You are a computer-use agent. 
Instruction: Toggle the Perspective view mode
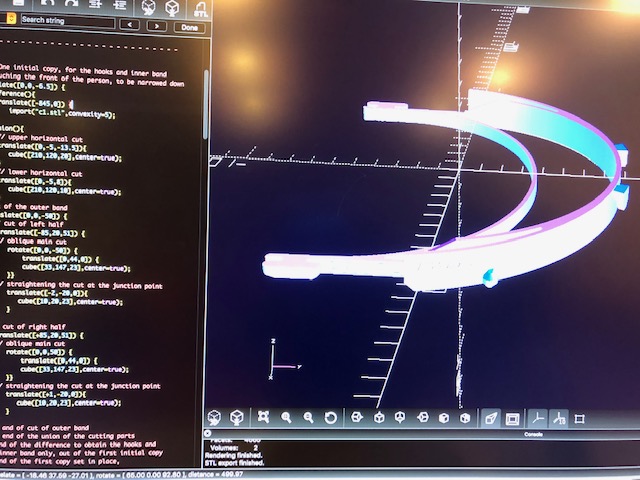click(490, 417)
